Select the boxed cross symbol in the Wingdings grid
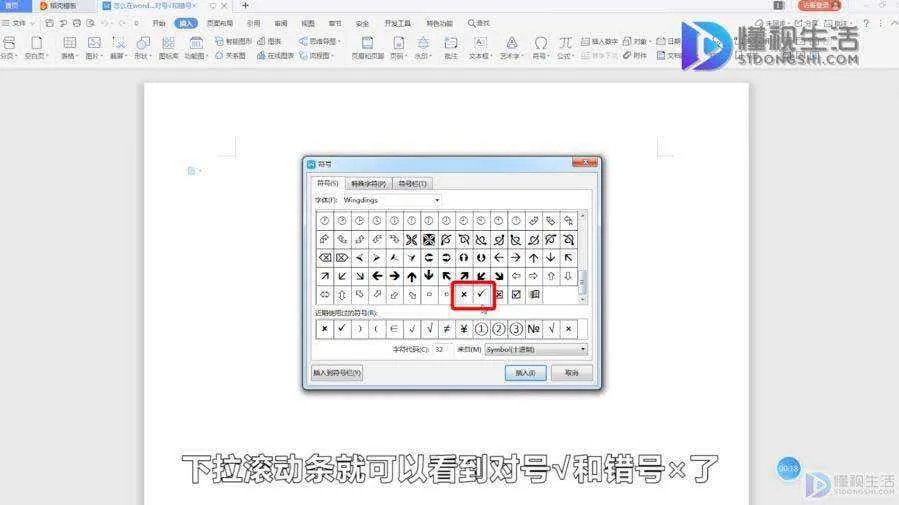The image size is (899, 505). tap(499, 294)
